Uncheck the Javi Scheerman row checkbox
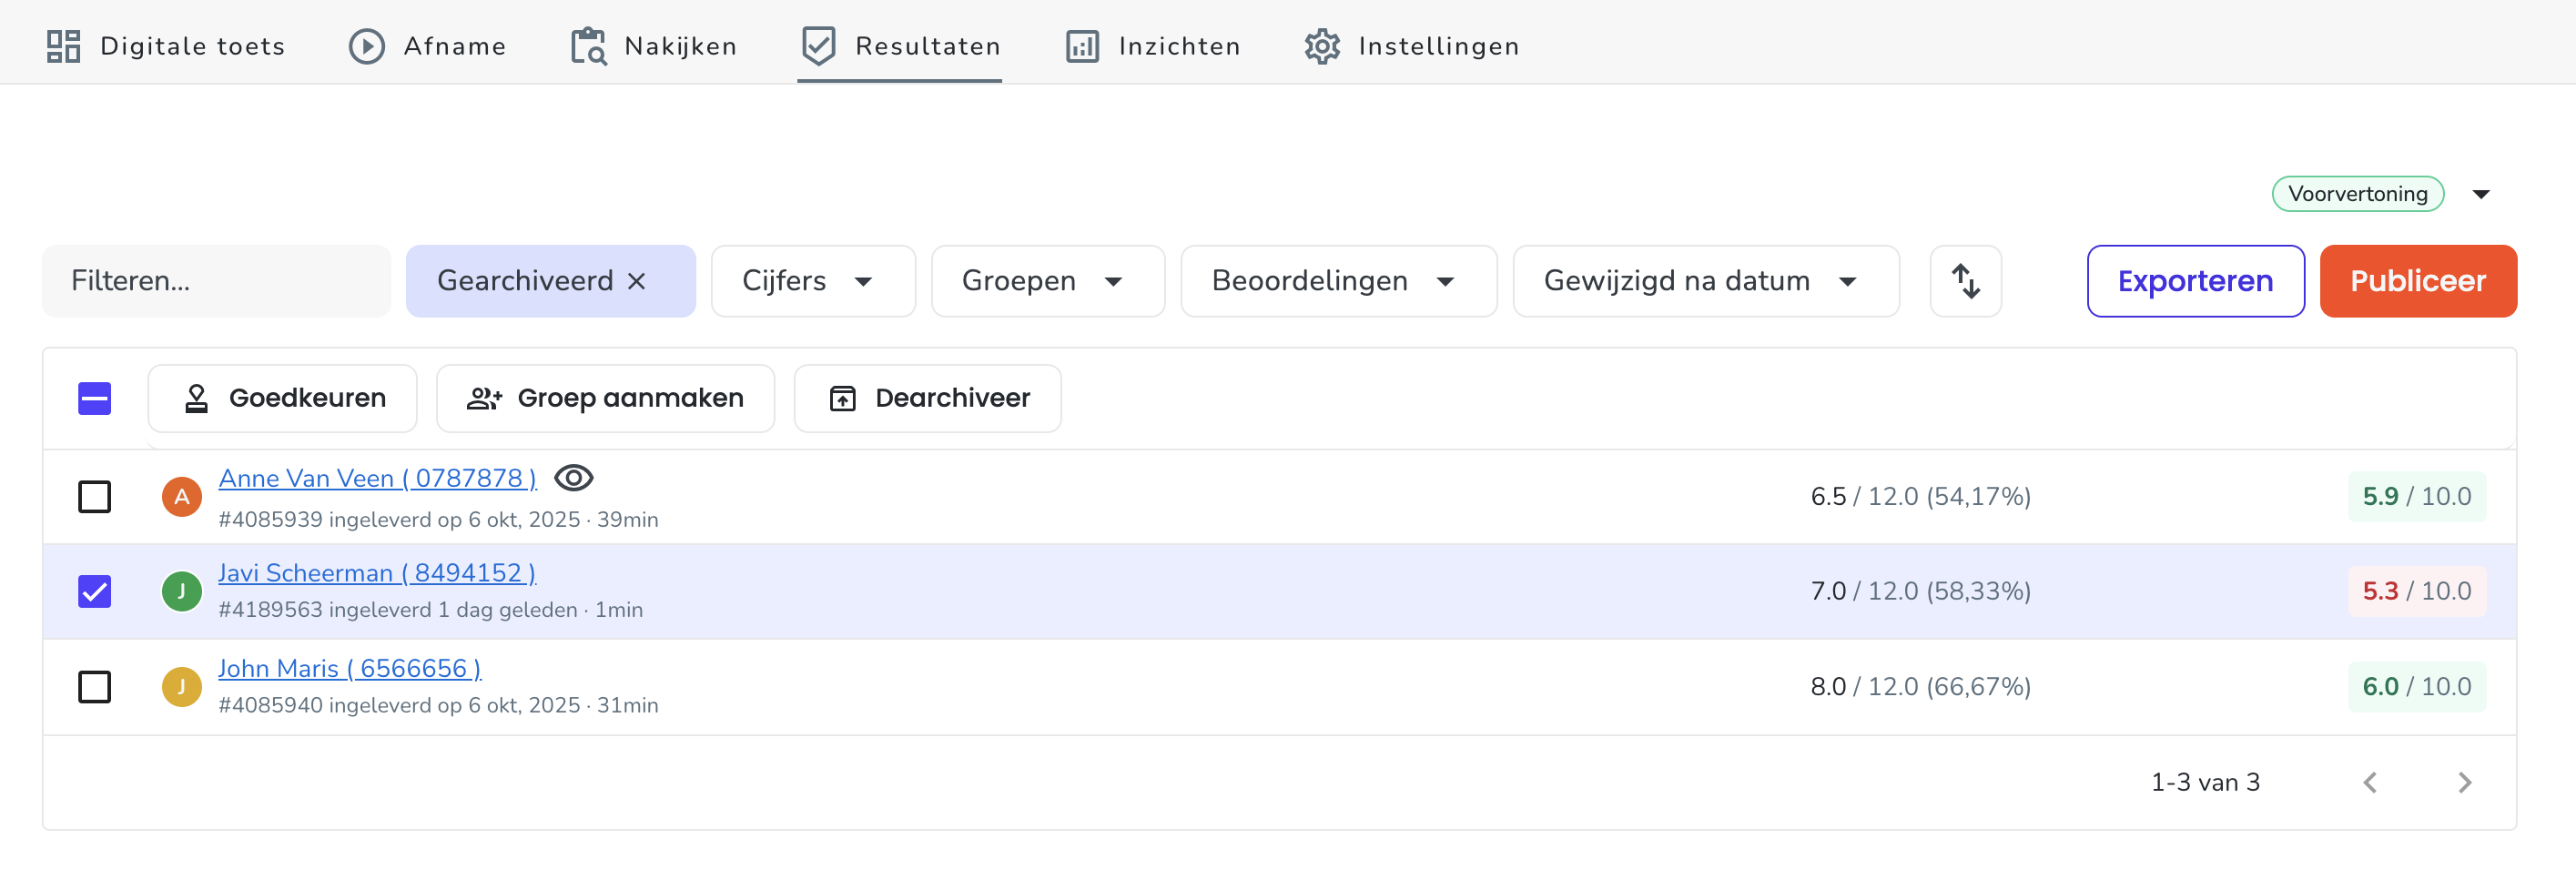 (95, 591)
